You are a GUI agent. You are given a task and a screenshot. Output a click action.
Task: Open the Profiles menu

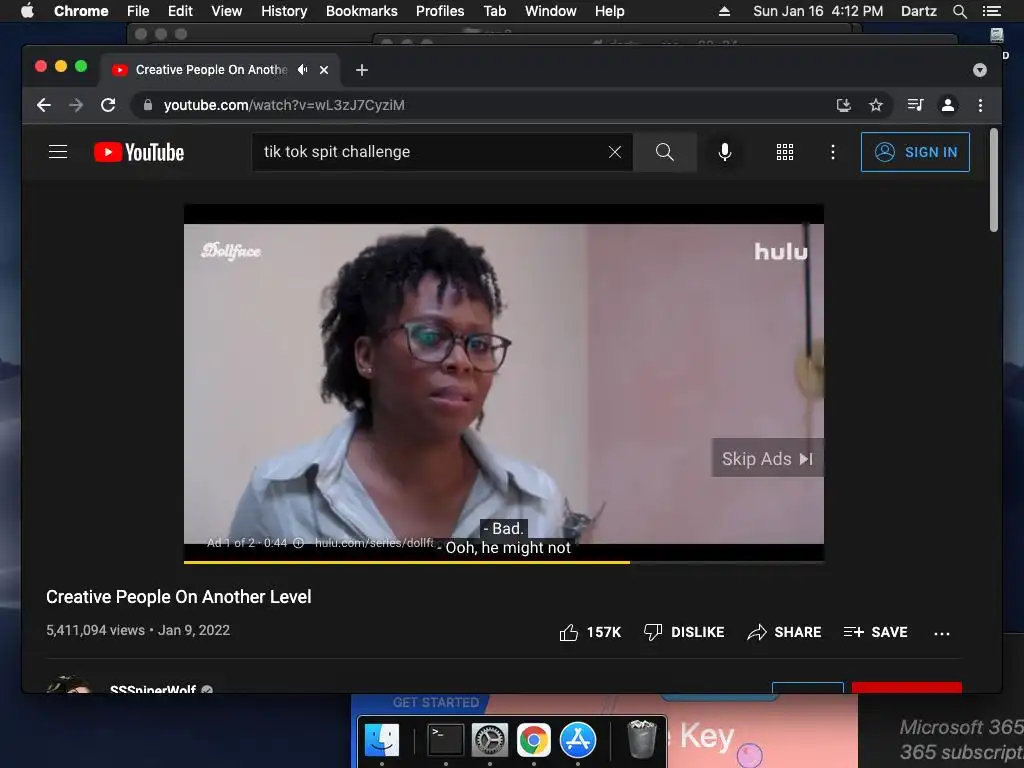pyautogui.click(x=440, y=11)
